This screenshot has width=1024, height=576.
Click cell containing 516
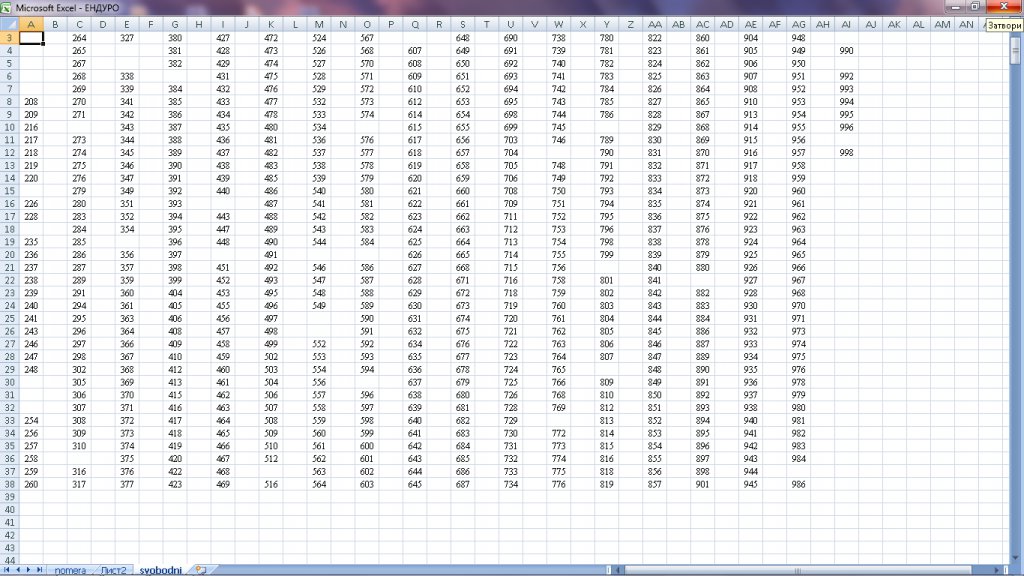click(271, 485)
